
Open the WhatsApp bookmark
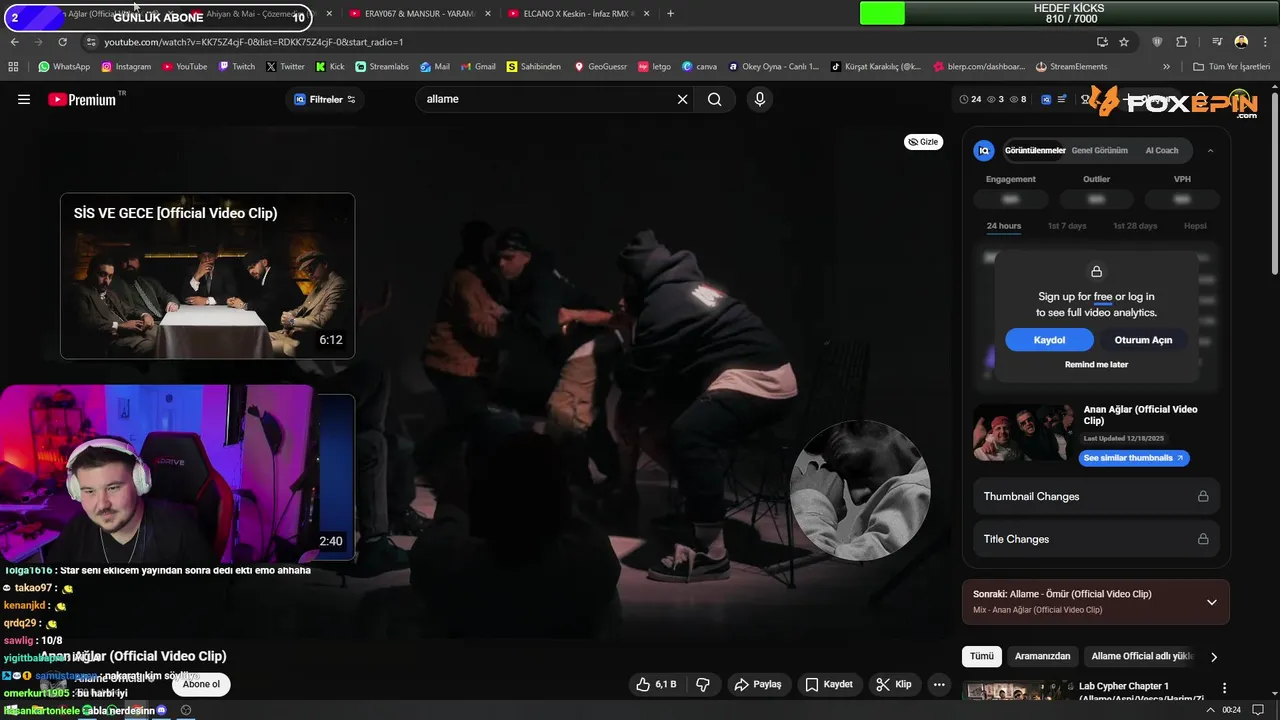click(x=64, y=67)
